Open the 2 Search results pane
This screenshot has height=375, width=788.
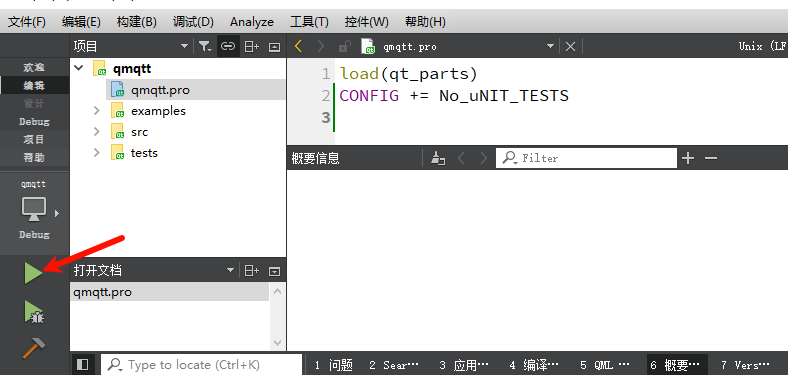click(x=393, y=365)
